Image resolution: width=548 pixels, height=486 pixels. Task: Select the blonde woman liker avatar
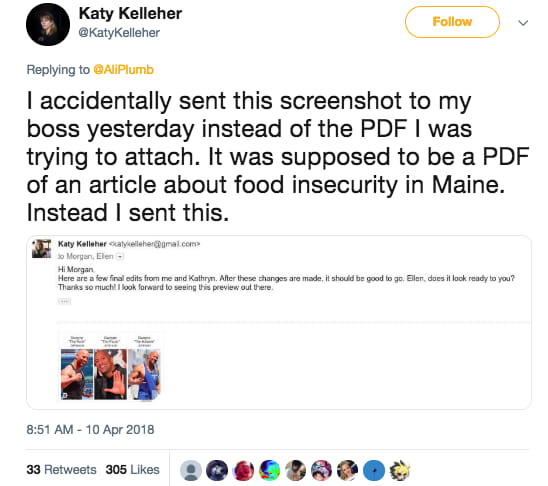[348, 470]
